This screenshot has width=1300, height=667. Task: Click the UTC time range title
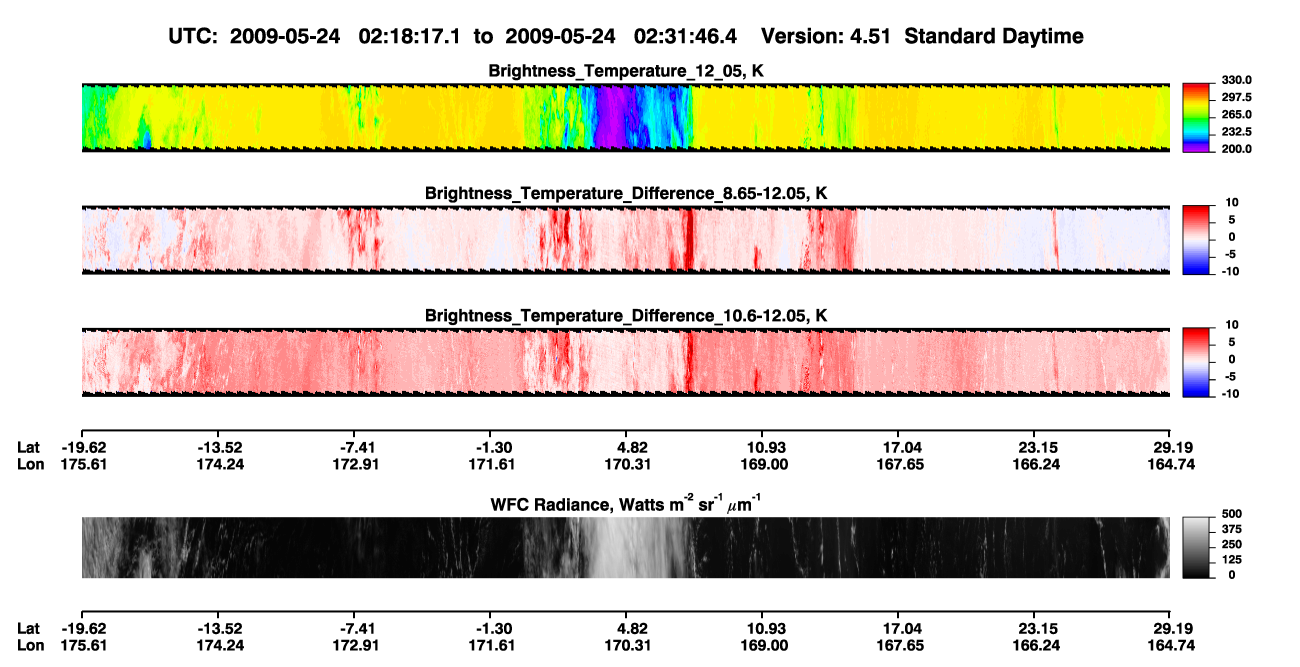coord(626,36)
